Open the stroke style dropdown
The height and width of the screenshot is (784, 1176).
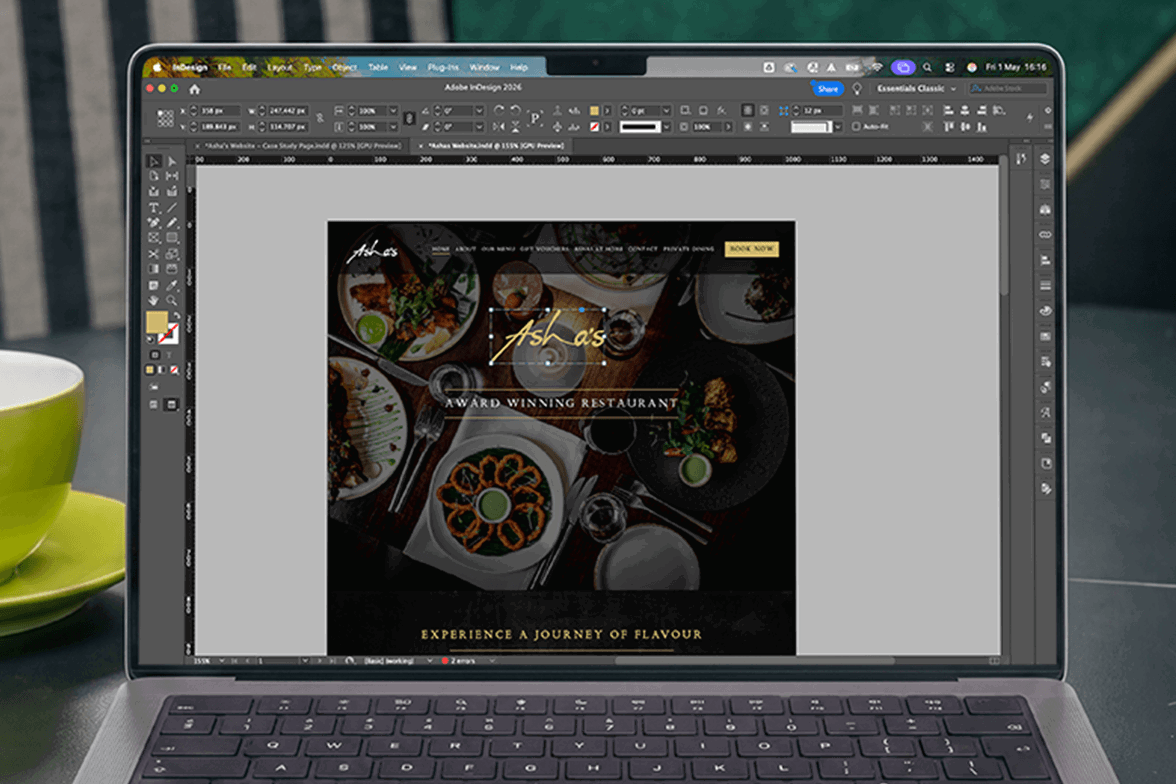point(666,127)
